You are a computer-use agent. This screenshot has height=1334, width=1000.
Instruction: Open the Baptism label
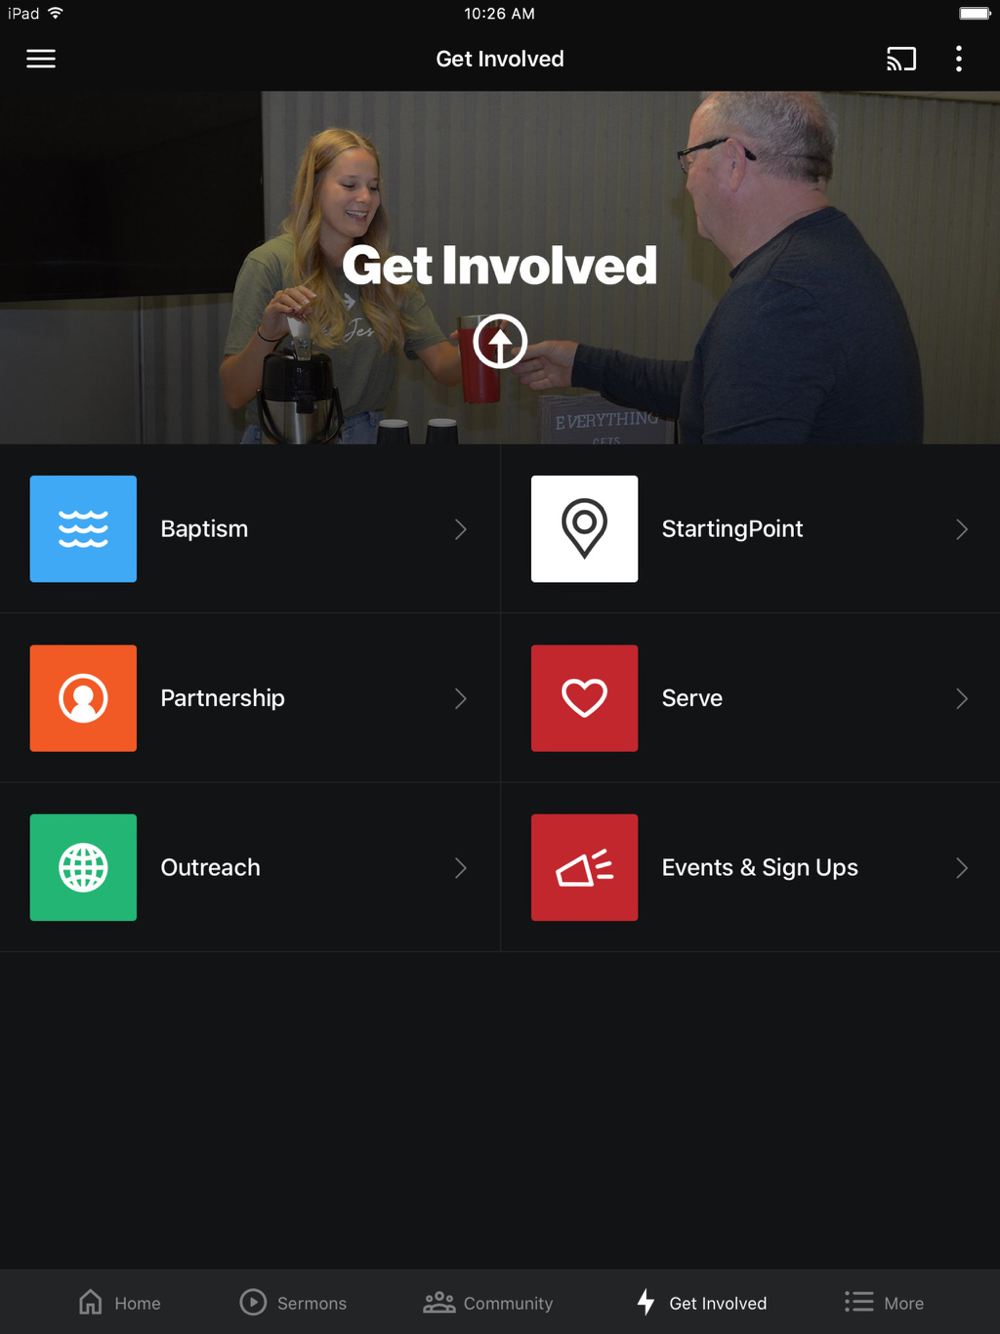tap(204, 529)
